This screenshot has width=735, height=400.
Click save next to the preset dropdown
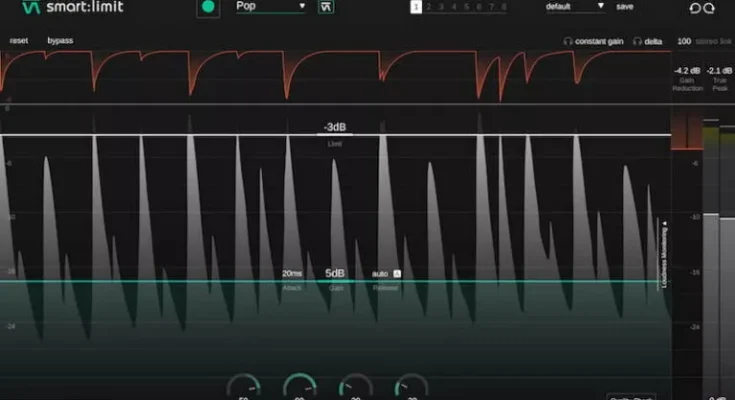[624, 7]
